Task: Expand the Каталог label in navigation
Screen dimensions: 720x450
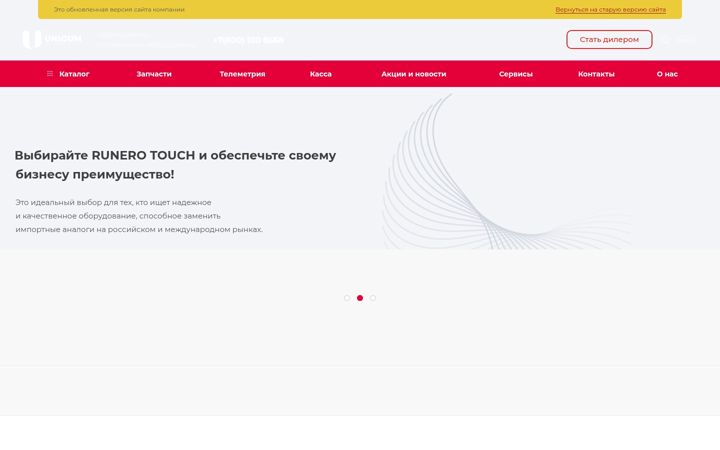Action: tap(74, 74)
